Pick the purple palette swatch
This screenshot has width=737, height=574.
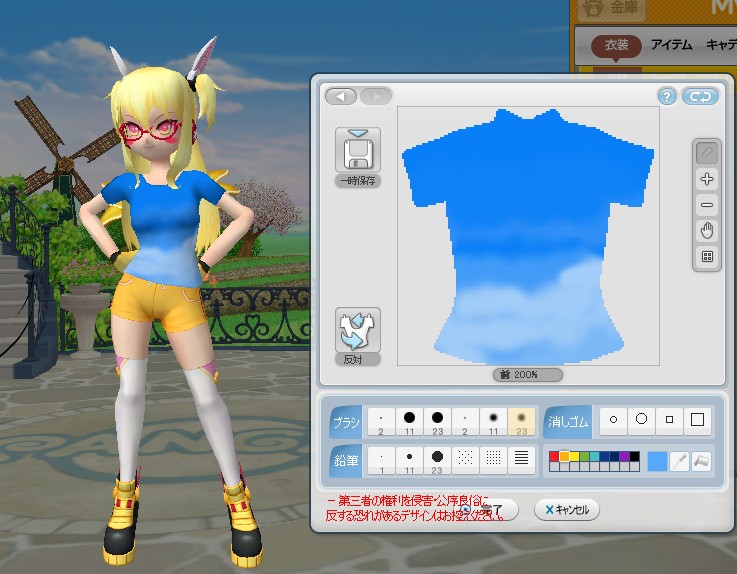pos(624,456)
